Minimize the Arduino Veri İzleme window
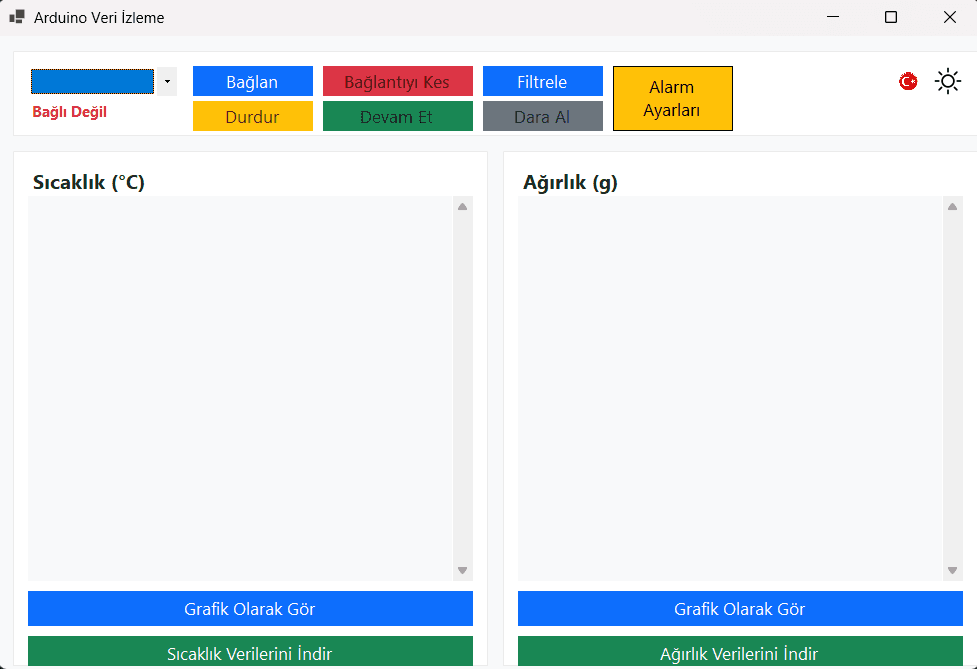The width and height of the screenshot is (977, 669). [832, 17]
